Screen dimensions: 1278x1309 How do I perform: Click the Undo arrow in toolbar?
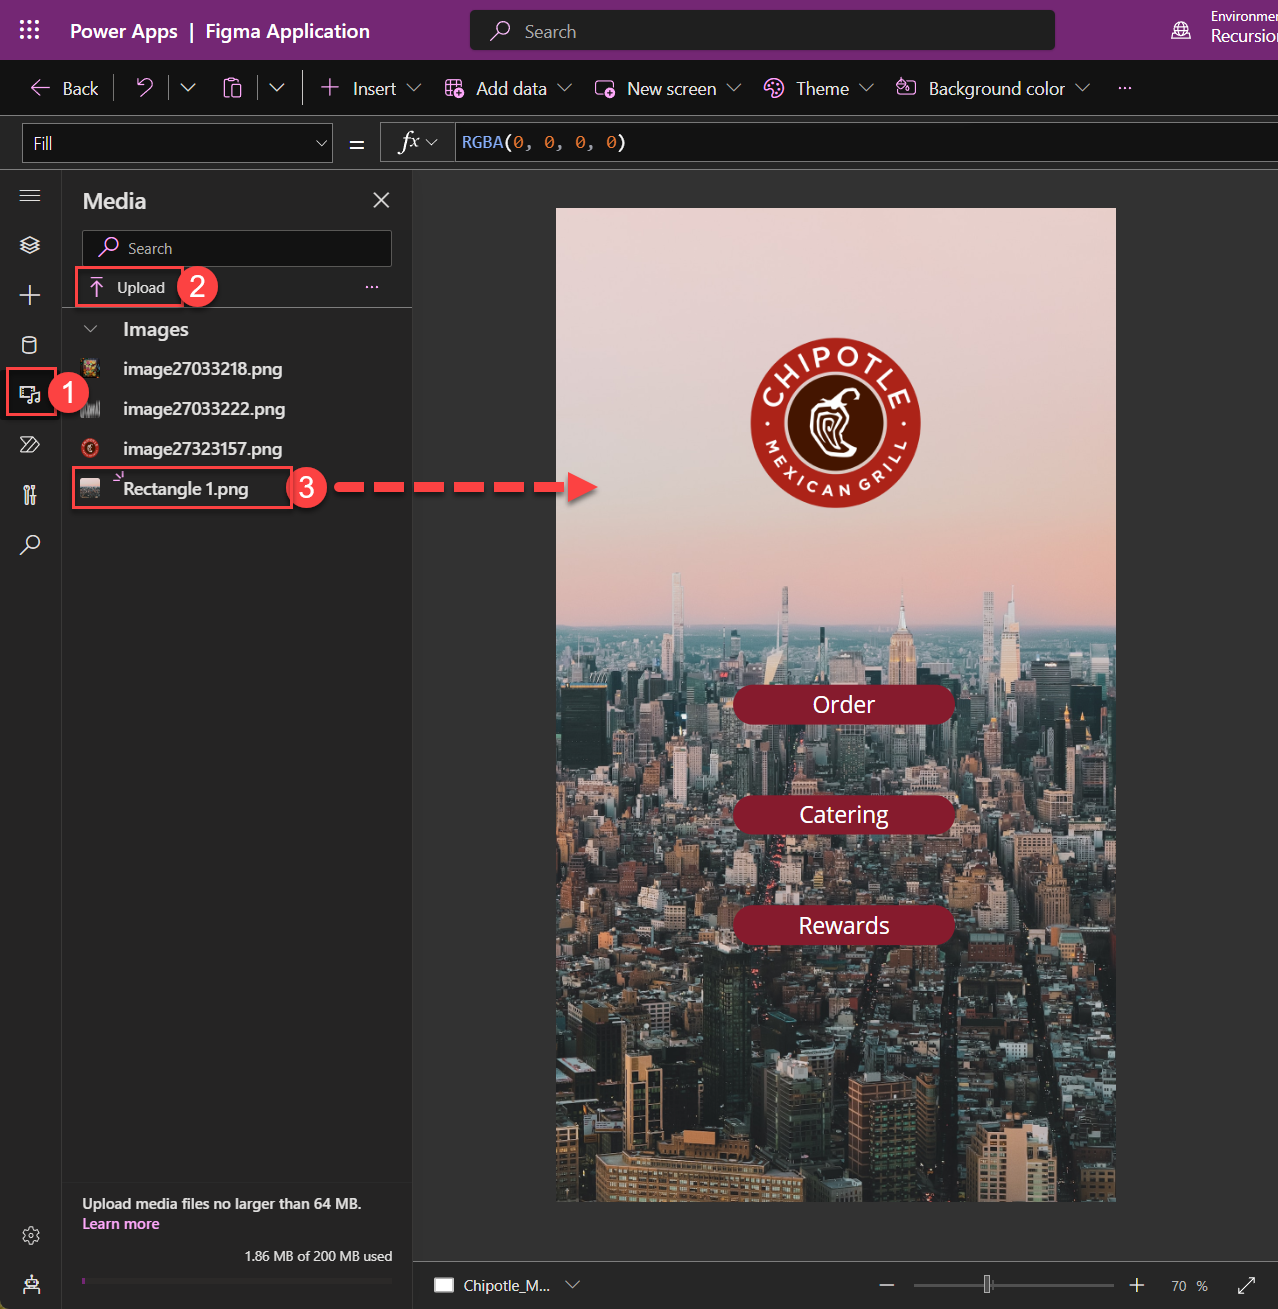(x=143, y=87)
